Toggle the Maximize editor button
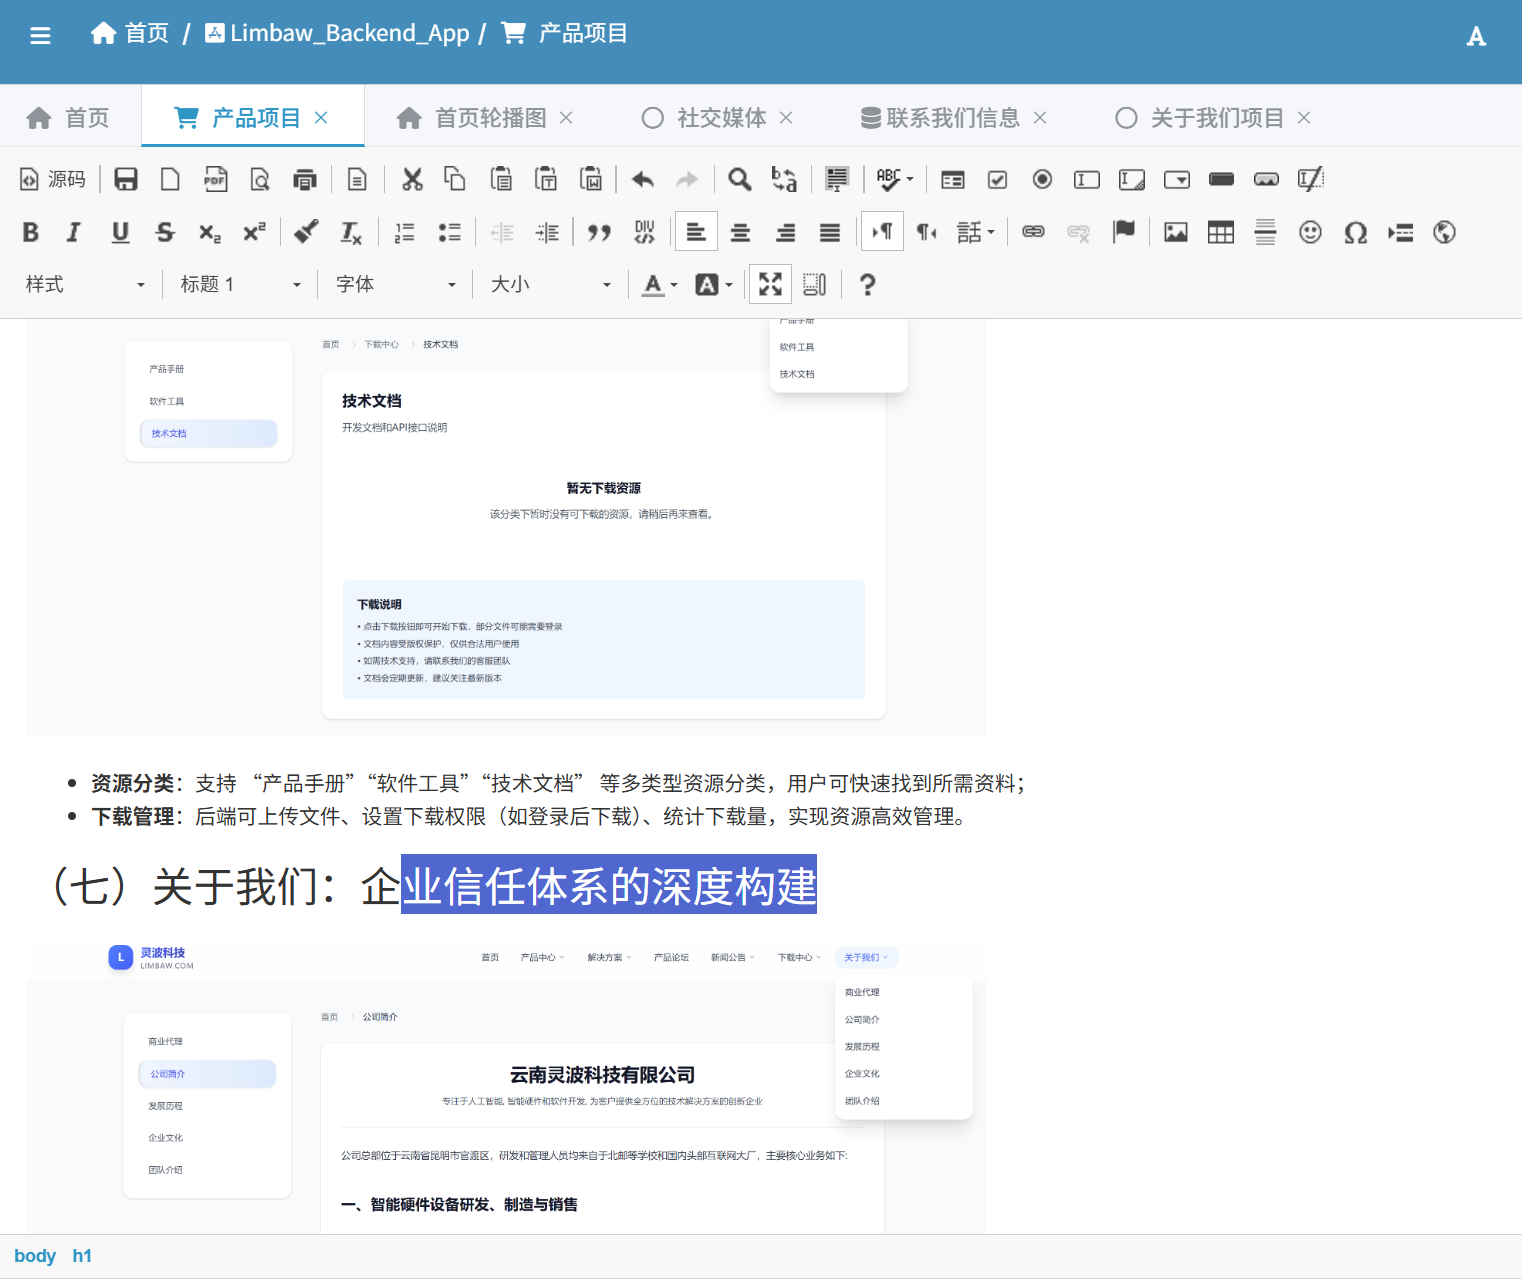This screenshot has width=1522, height=1279. click(x=770, y=284)
